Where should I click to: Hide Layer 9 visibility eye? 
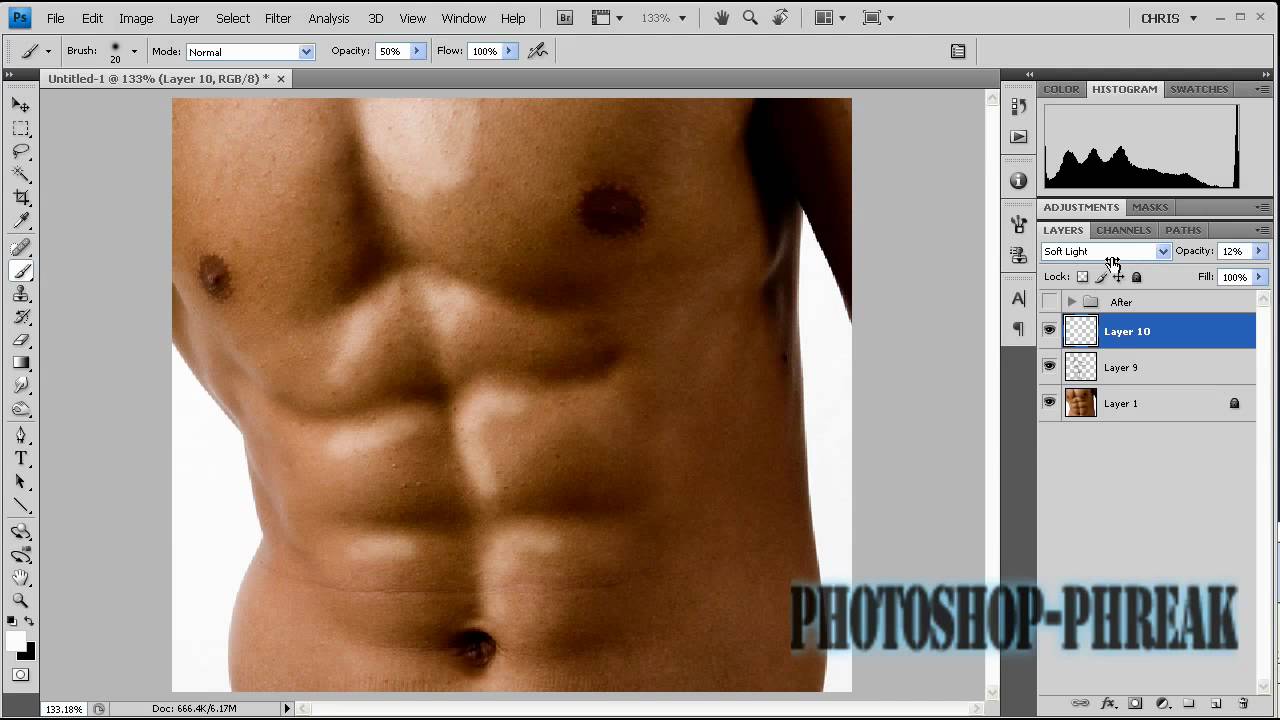[x=1049, y=367]
